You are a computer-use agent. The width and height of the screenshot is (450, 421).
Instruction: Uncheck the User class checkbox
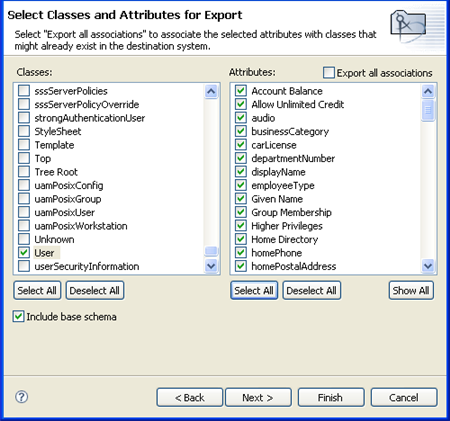click(x=24, y=253)
